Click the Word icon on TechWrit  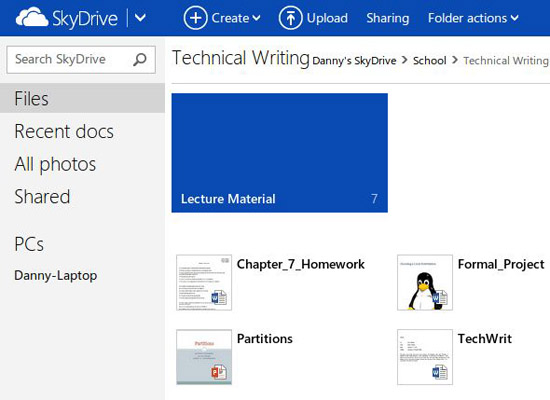click(440, 372)
